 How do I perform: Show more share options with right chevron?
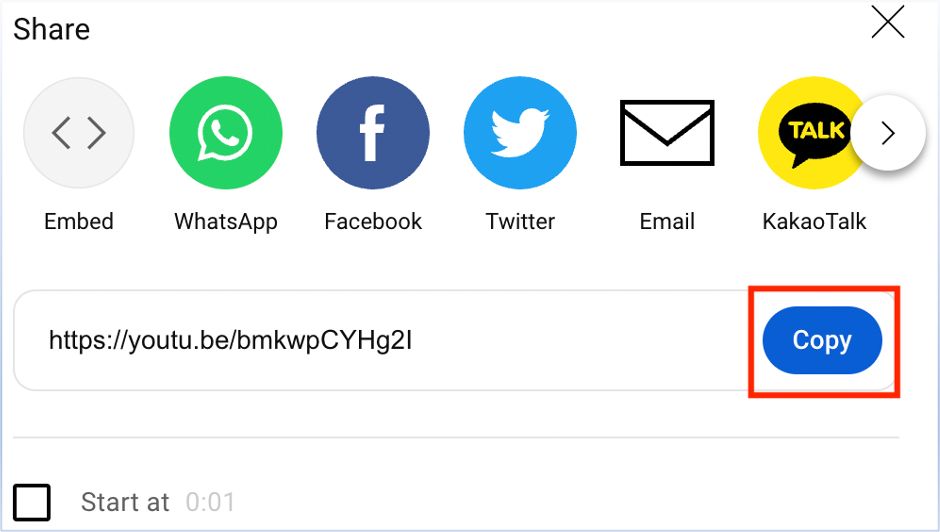click(x=888, y=133)
